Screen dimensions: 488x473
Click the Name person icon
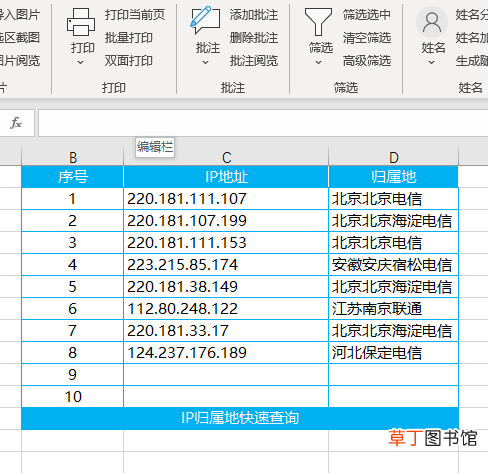(432, 22)
